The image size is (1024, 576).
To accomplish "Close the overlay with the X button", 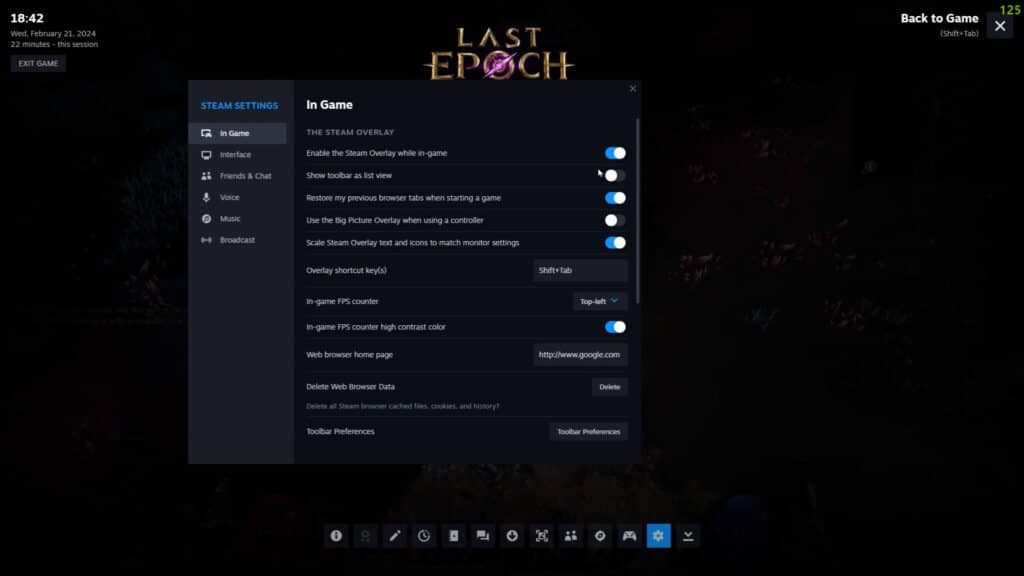I will click(1000, 26).
